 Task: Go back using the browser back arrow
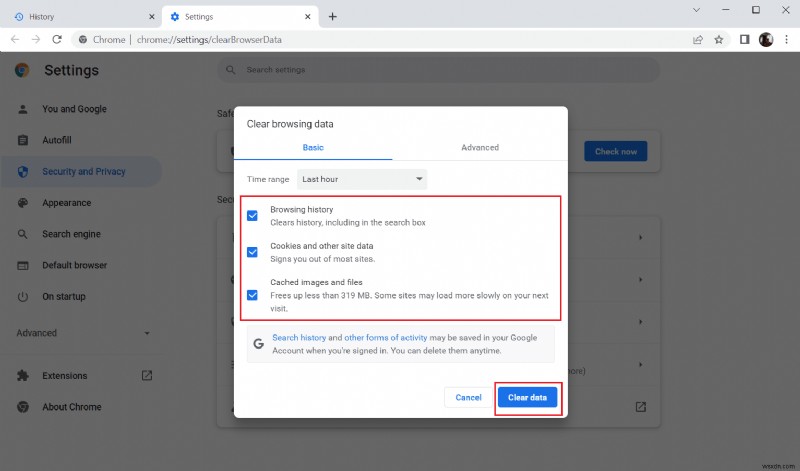(x=15, y=39)
